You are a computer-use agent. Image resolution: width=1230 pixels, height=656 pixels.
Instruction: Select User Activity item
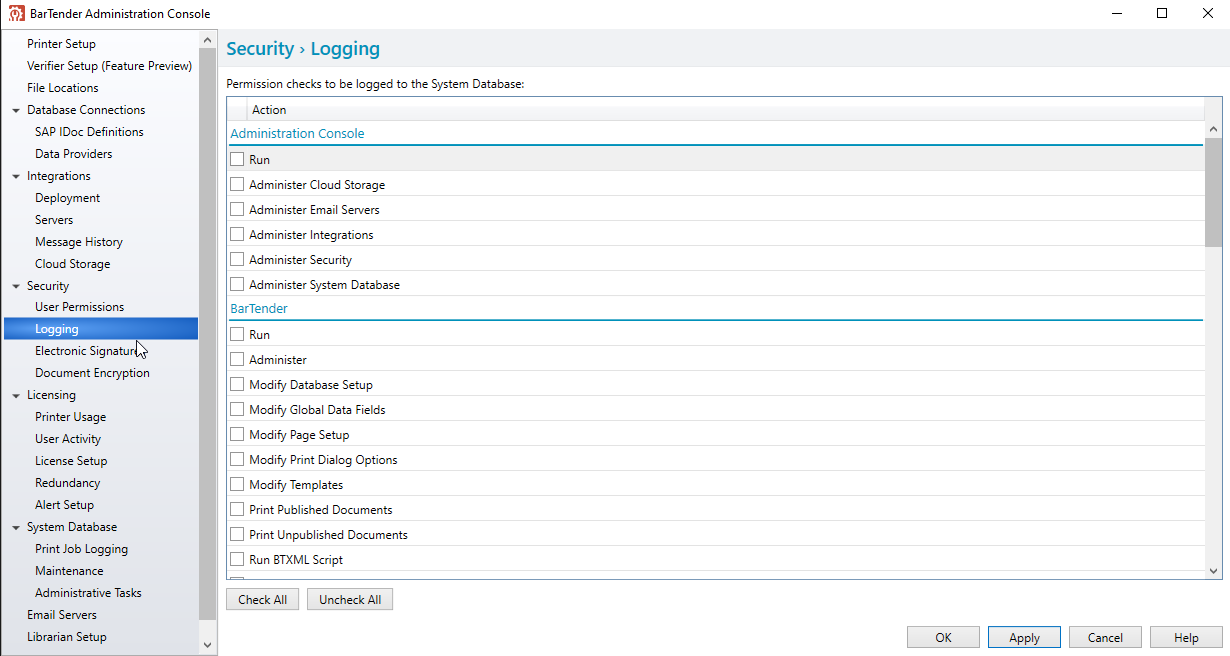pos(68,439)
